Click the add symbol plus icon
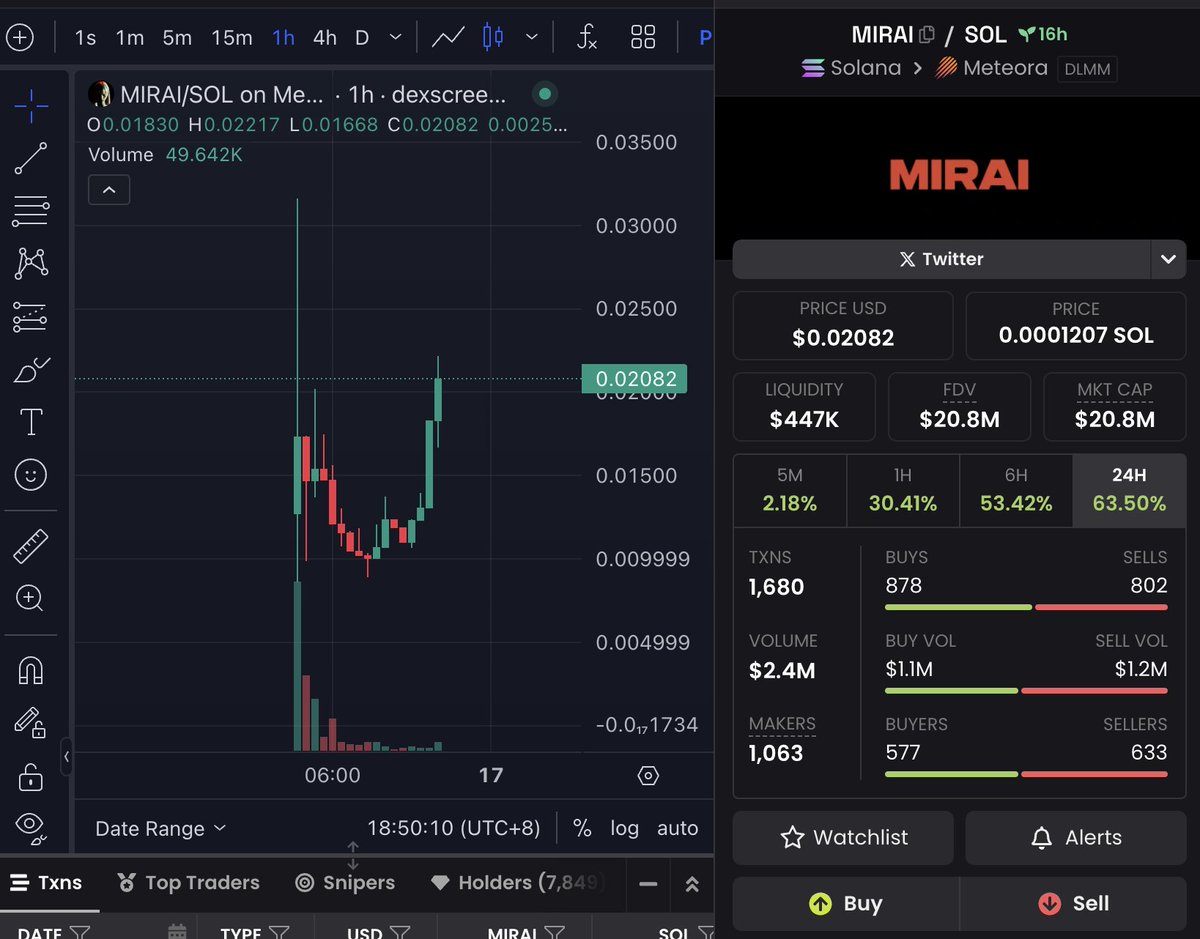The image size is (1200, 939). coord(20,38)
